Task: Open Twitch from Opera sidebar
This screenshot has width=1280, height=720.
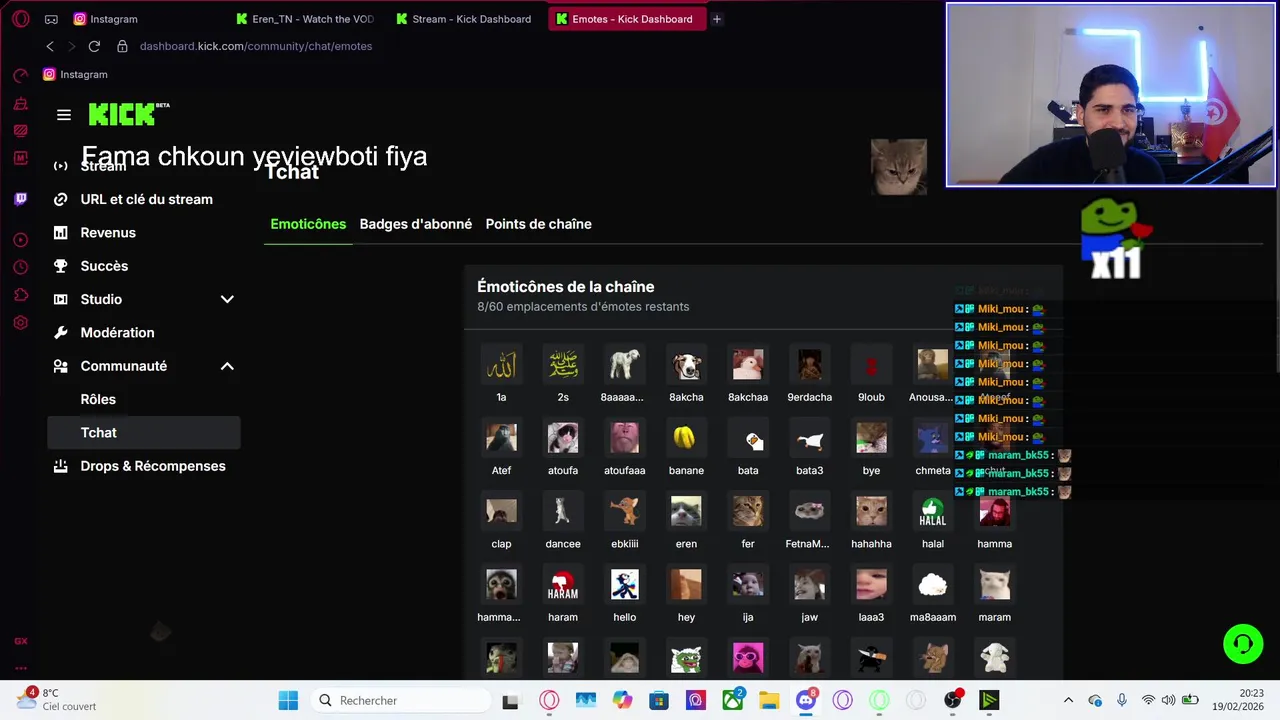Action: 21,199
